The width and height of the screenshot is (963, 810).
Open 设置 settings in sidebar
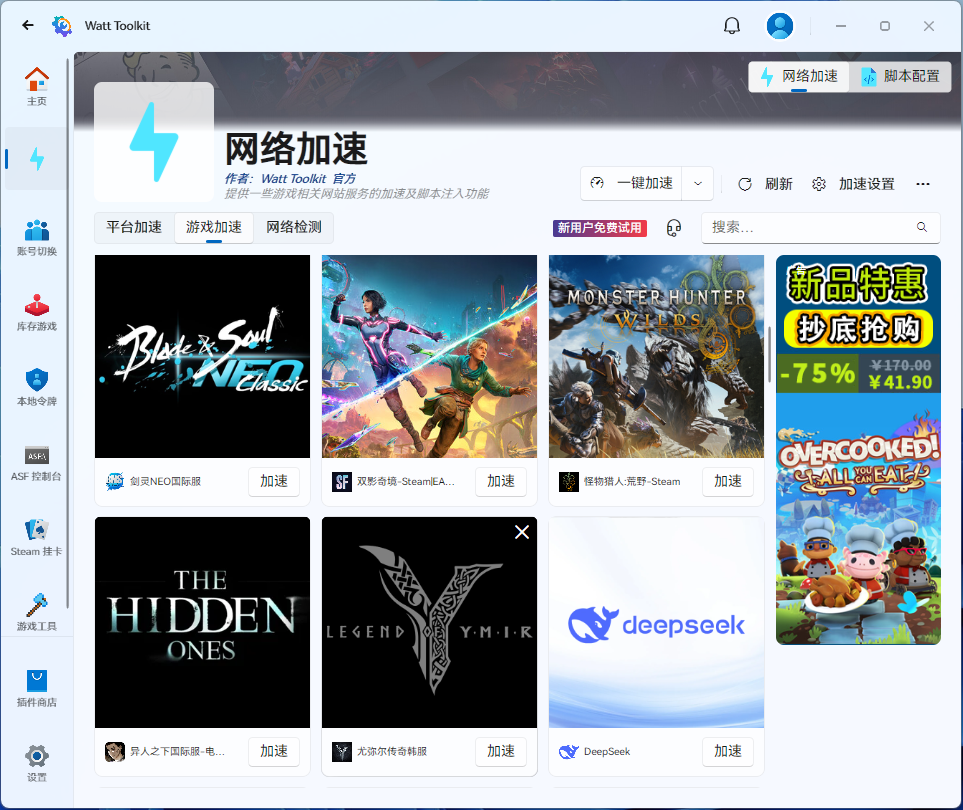(x=37, y=763)
